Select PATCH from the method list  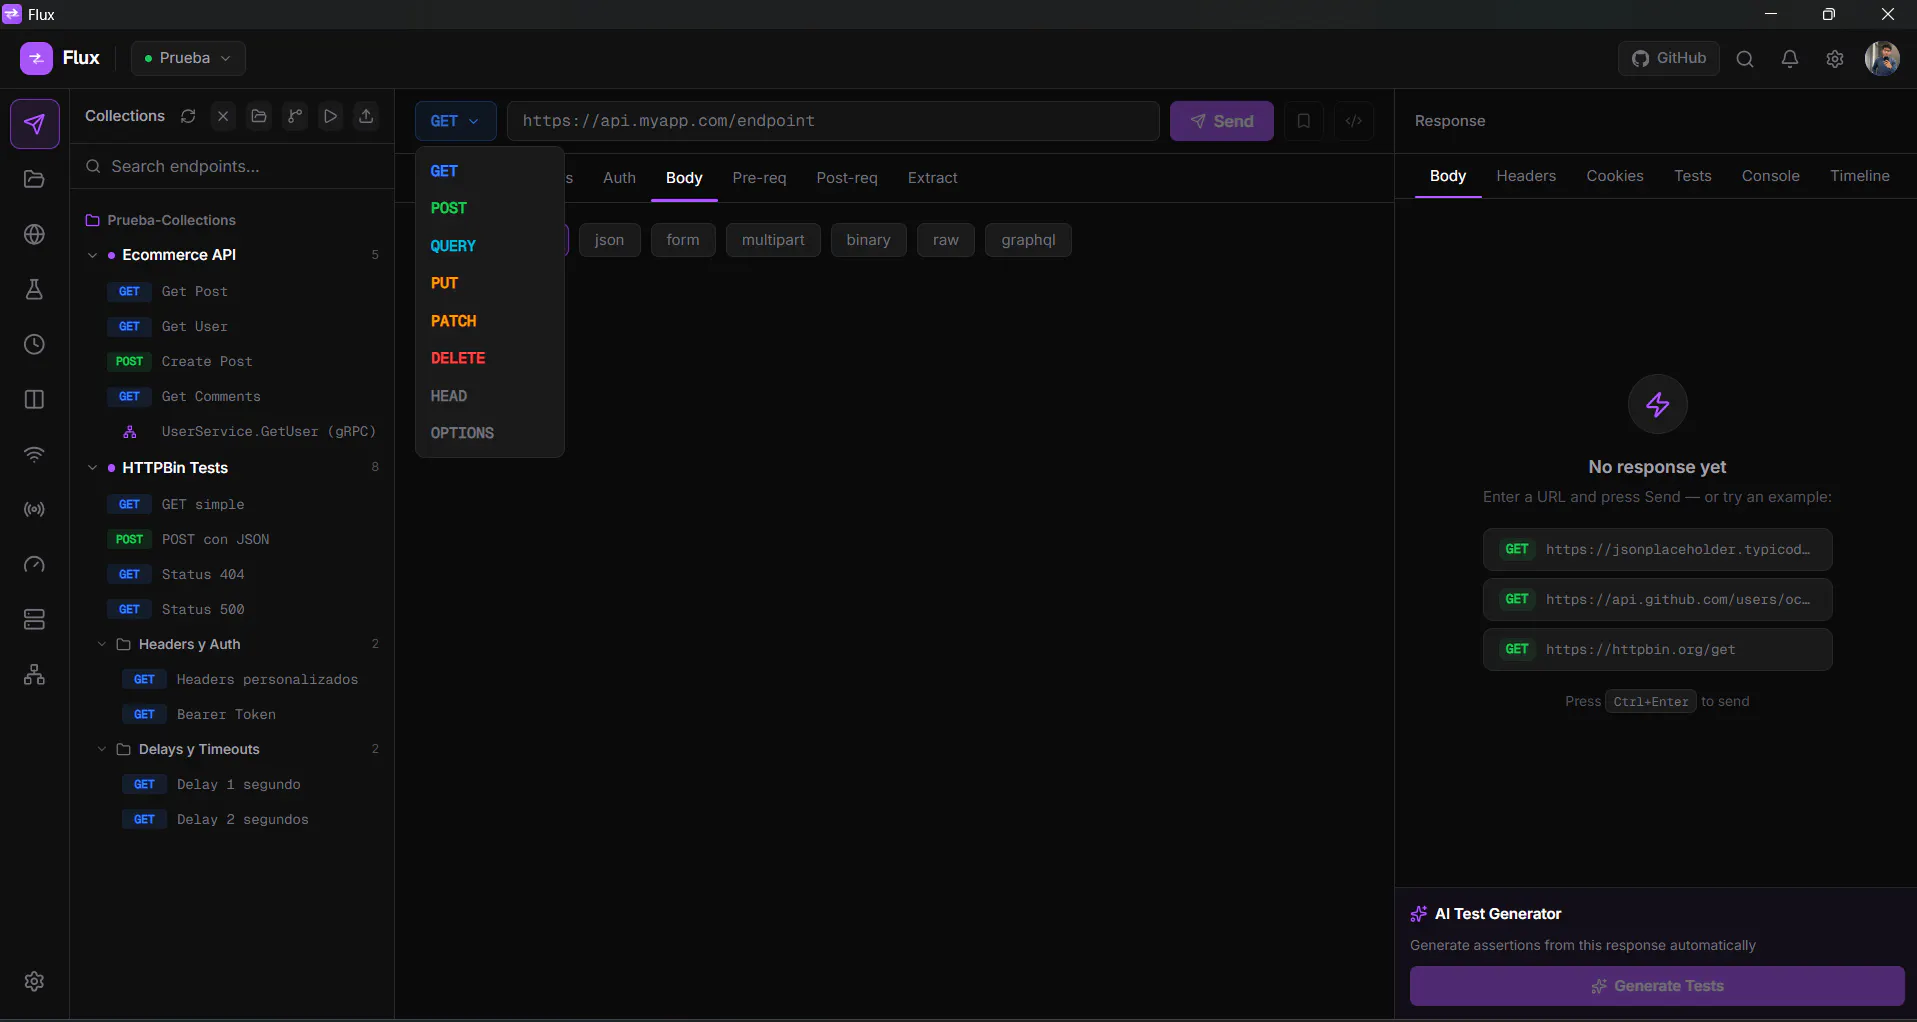(490, 321)
